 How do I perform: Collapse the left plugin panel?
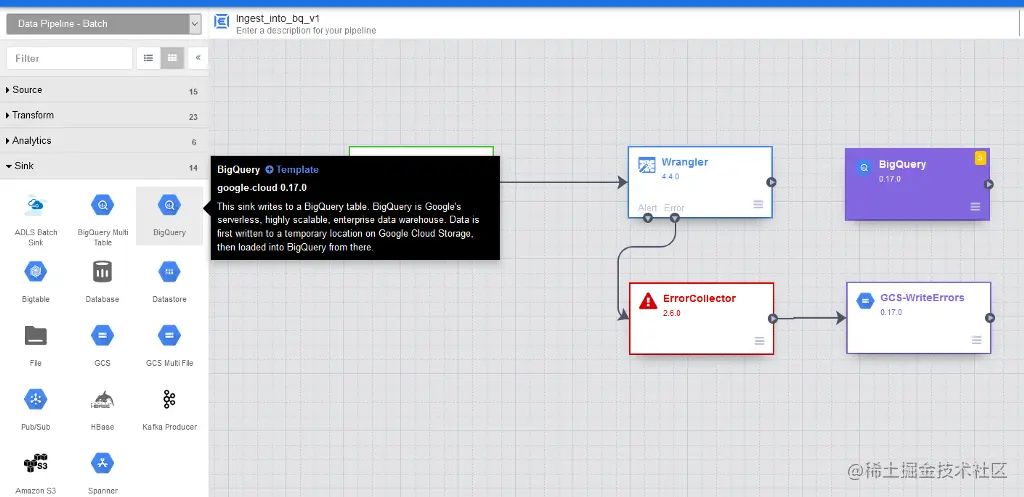tap(198, 58)
